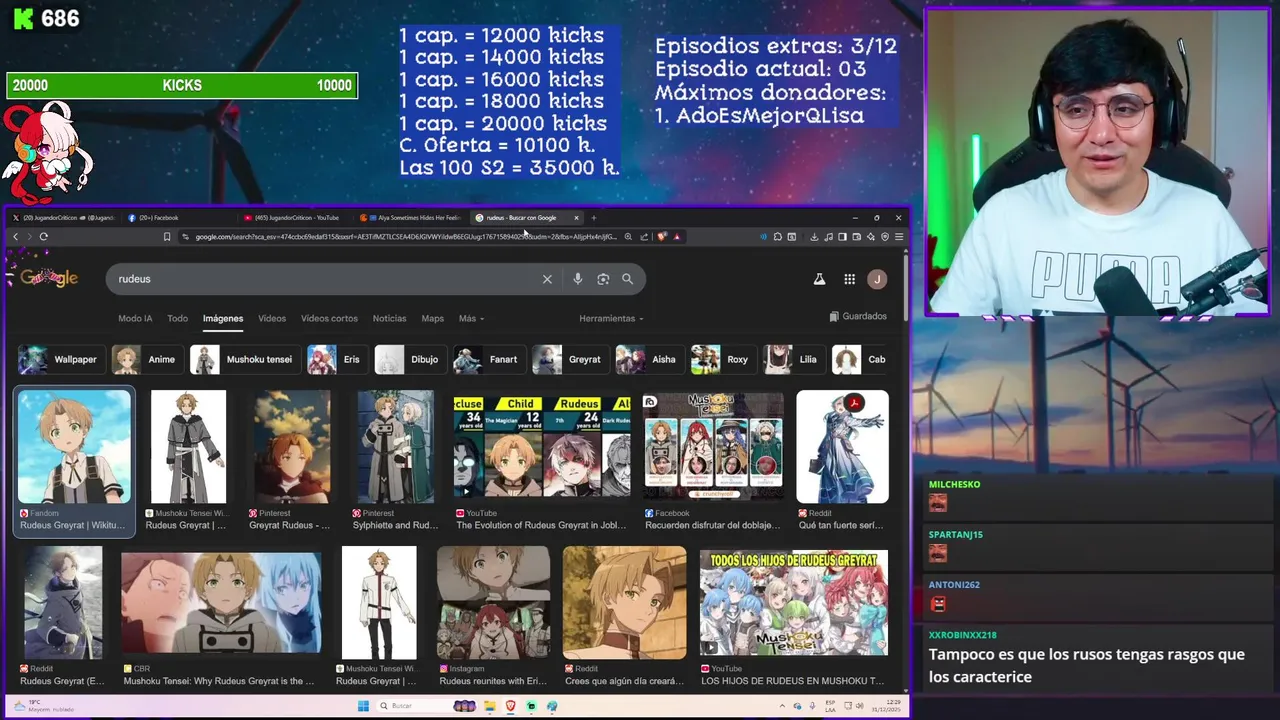This screenshot has width=1280, height=720.
Task: Click the browser address bar URL
Action: tap(405, 237)
